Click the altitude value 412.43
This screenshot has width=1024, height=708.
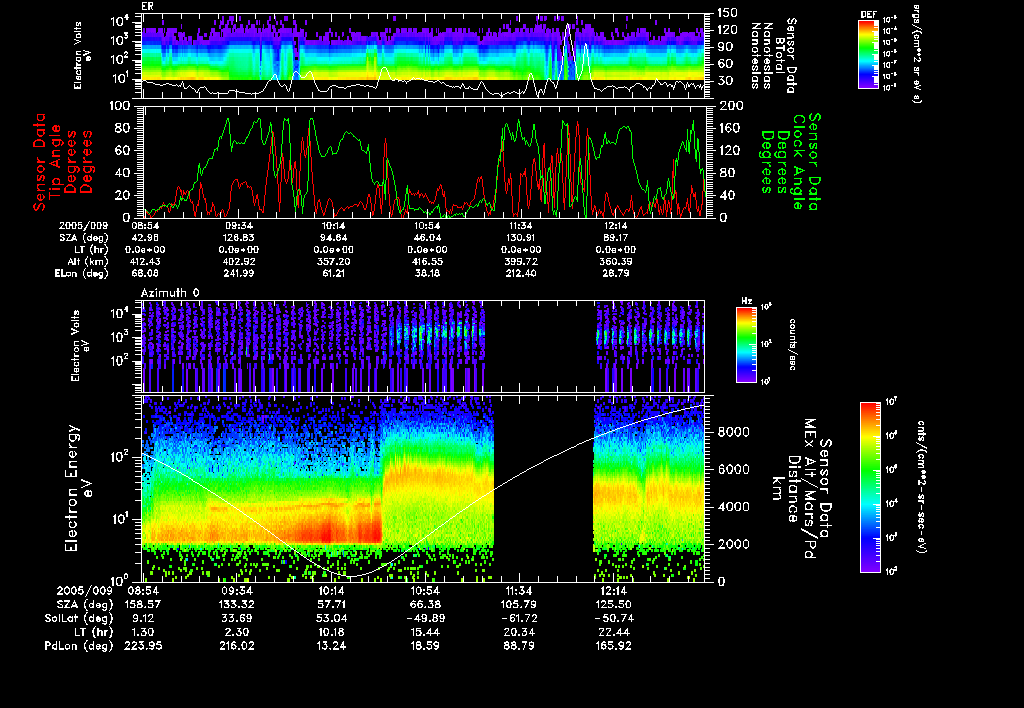(x=146, y=262)
